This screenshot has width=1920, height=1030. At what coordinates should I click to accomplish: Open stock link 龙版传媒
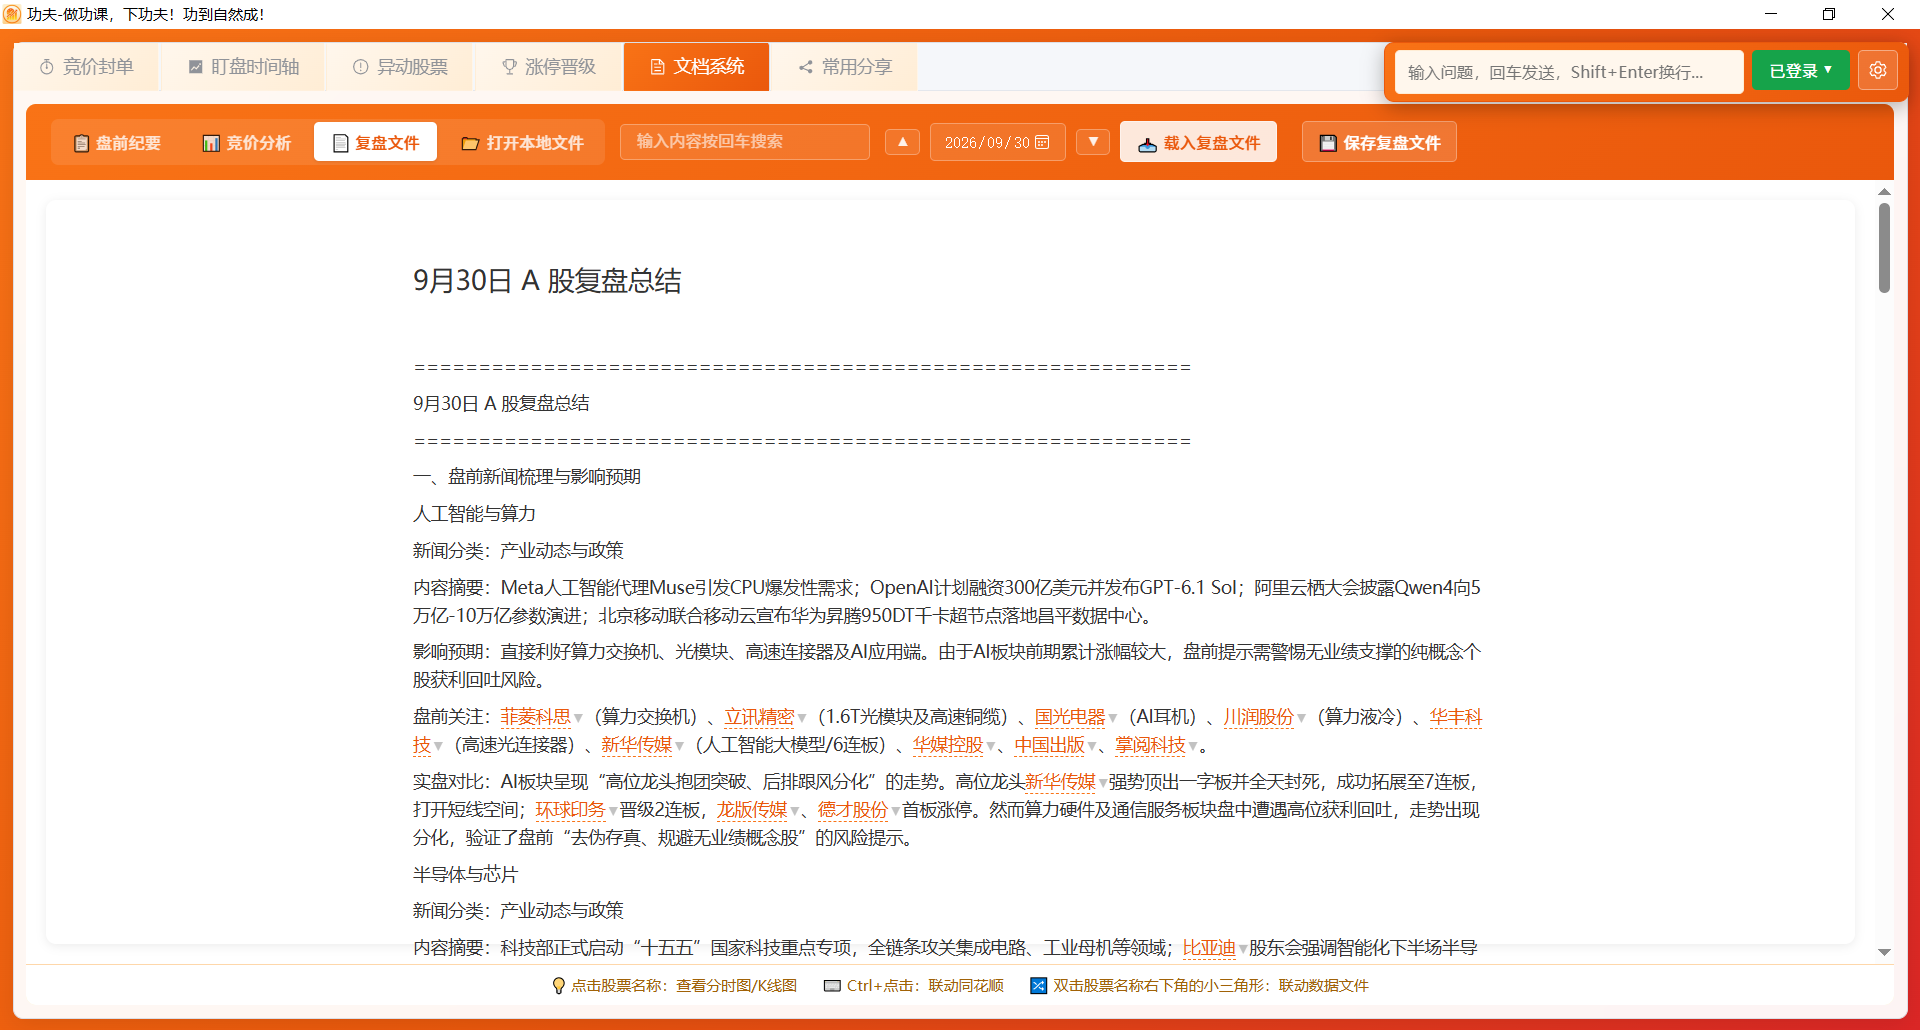752,810
